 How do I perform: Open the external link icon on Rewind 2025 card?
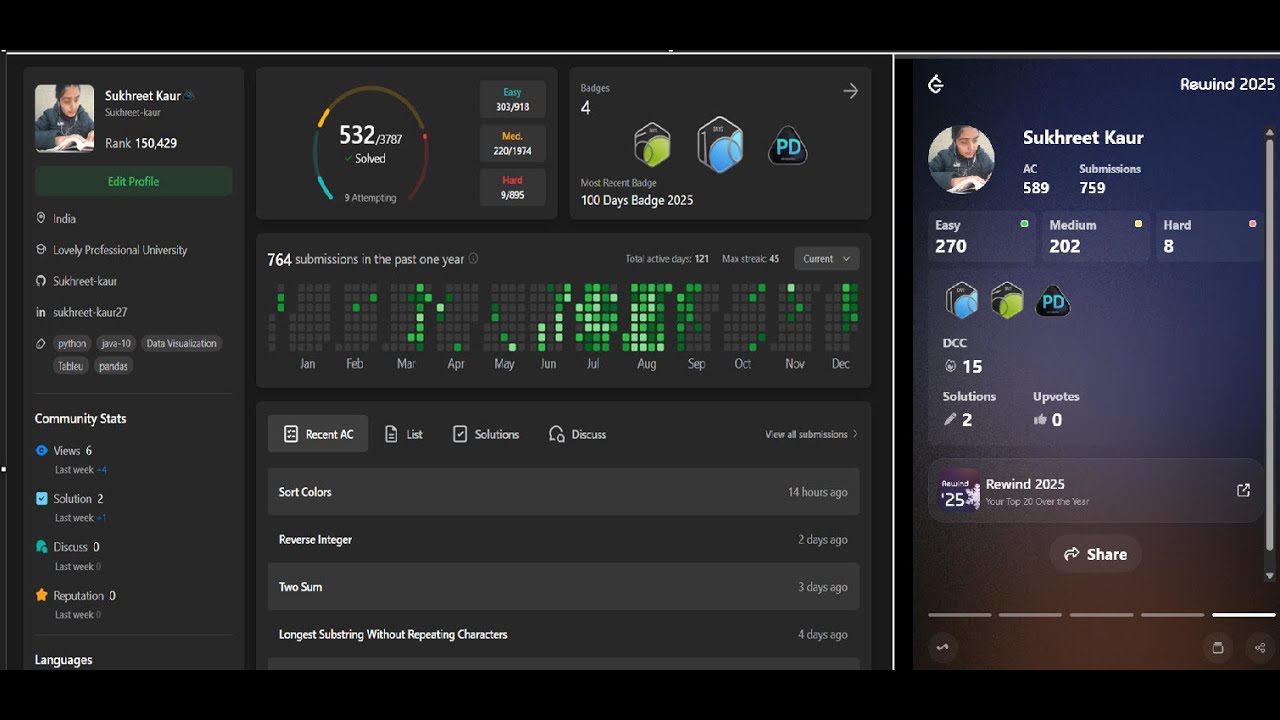pyautogui.click(x=1243, y=490)
